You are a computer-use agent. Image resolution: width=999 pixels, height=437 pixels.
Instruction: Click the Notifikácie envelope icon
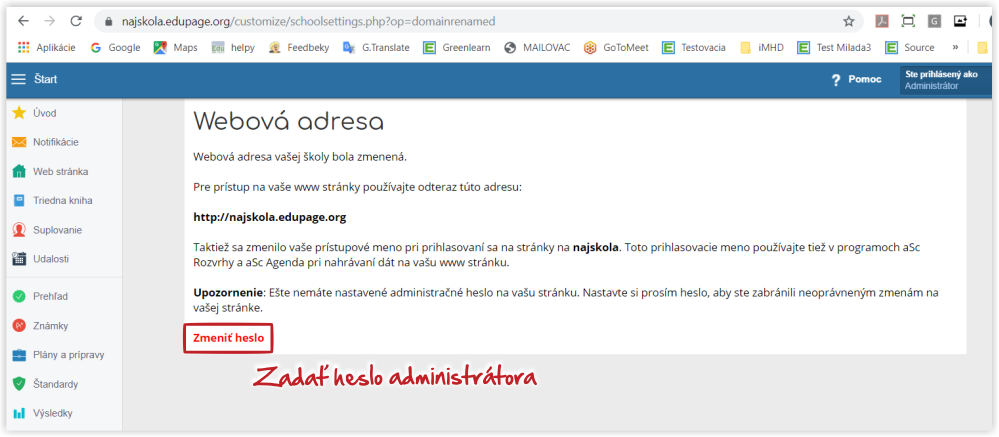(x=18, y=142)
